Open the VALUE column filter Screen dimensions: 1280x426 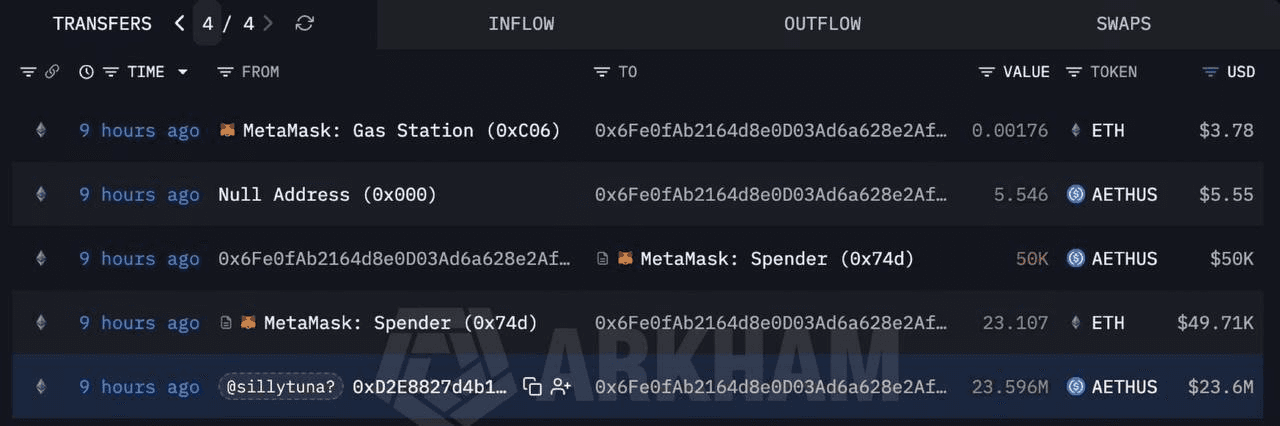987,72
